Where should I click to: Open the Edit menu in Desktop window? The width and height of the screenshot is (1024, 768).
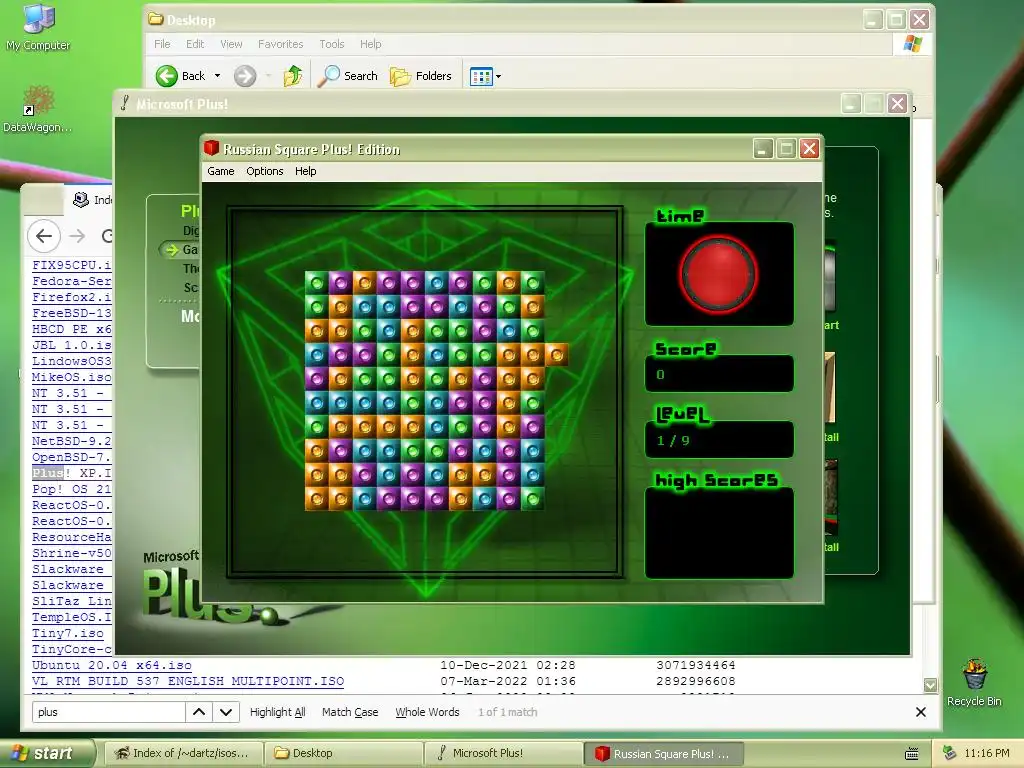coord(195,44)
